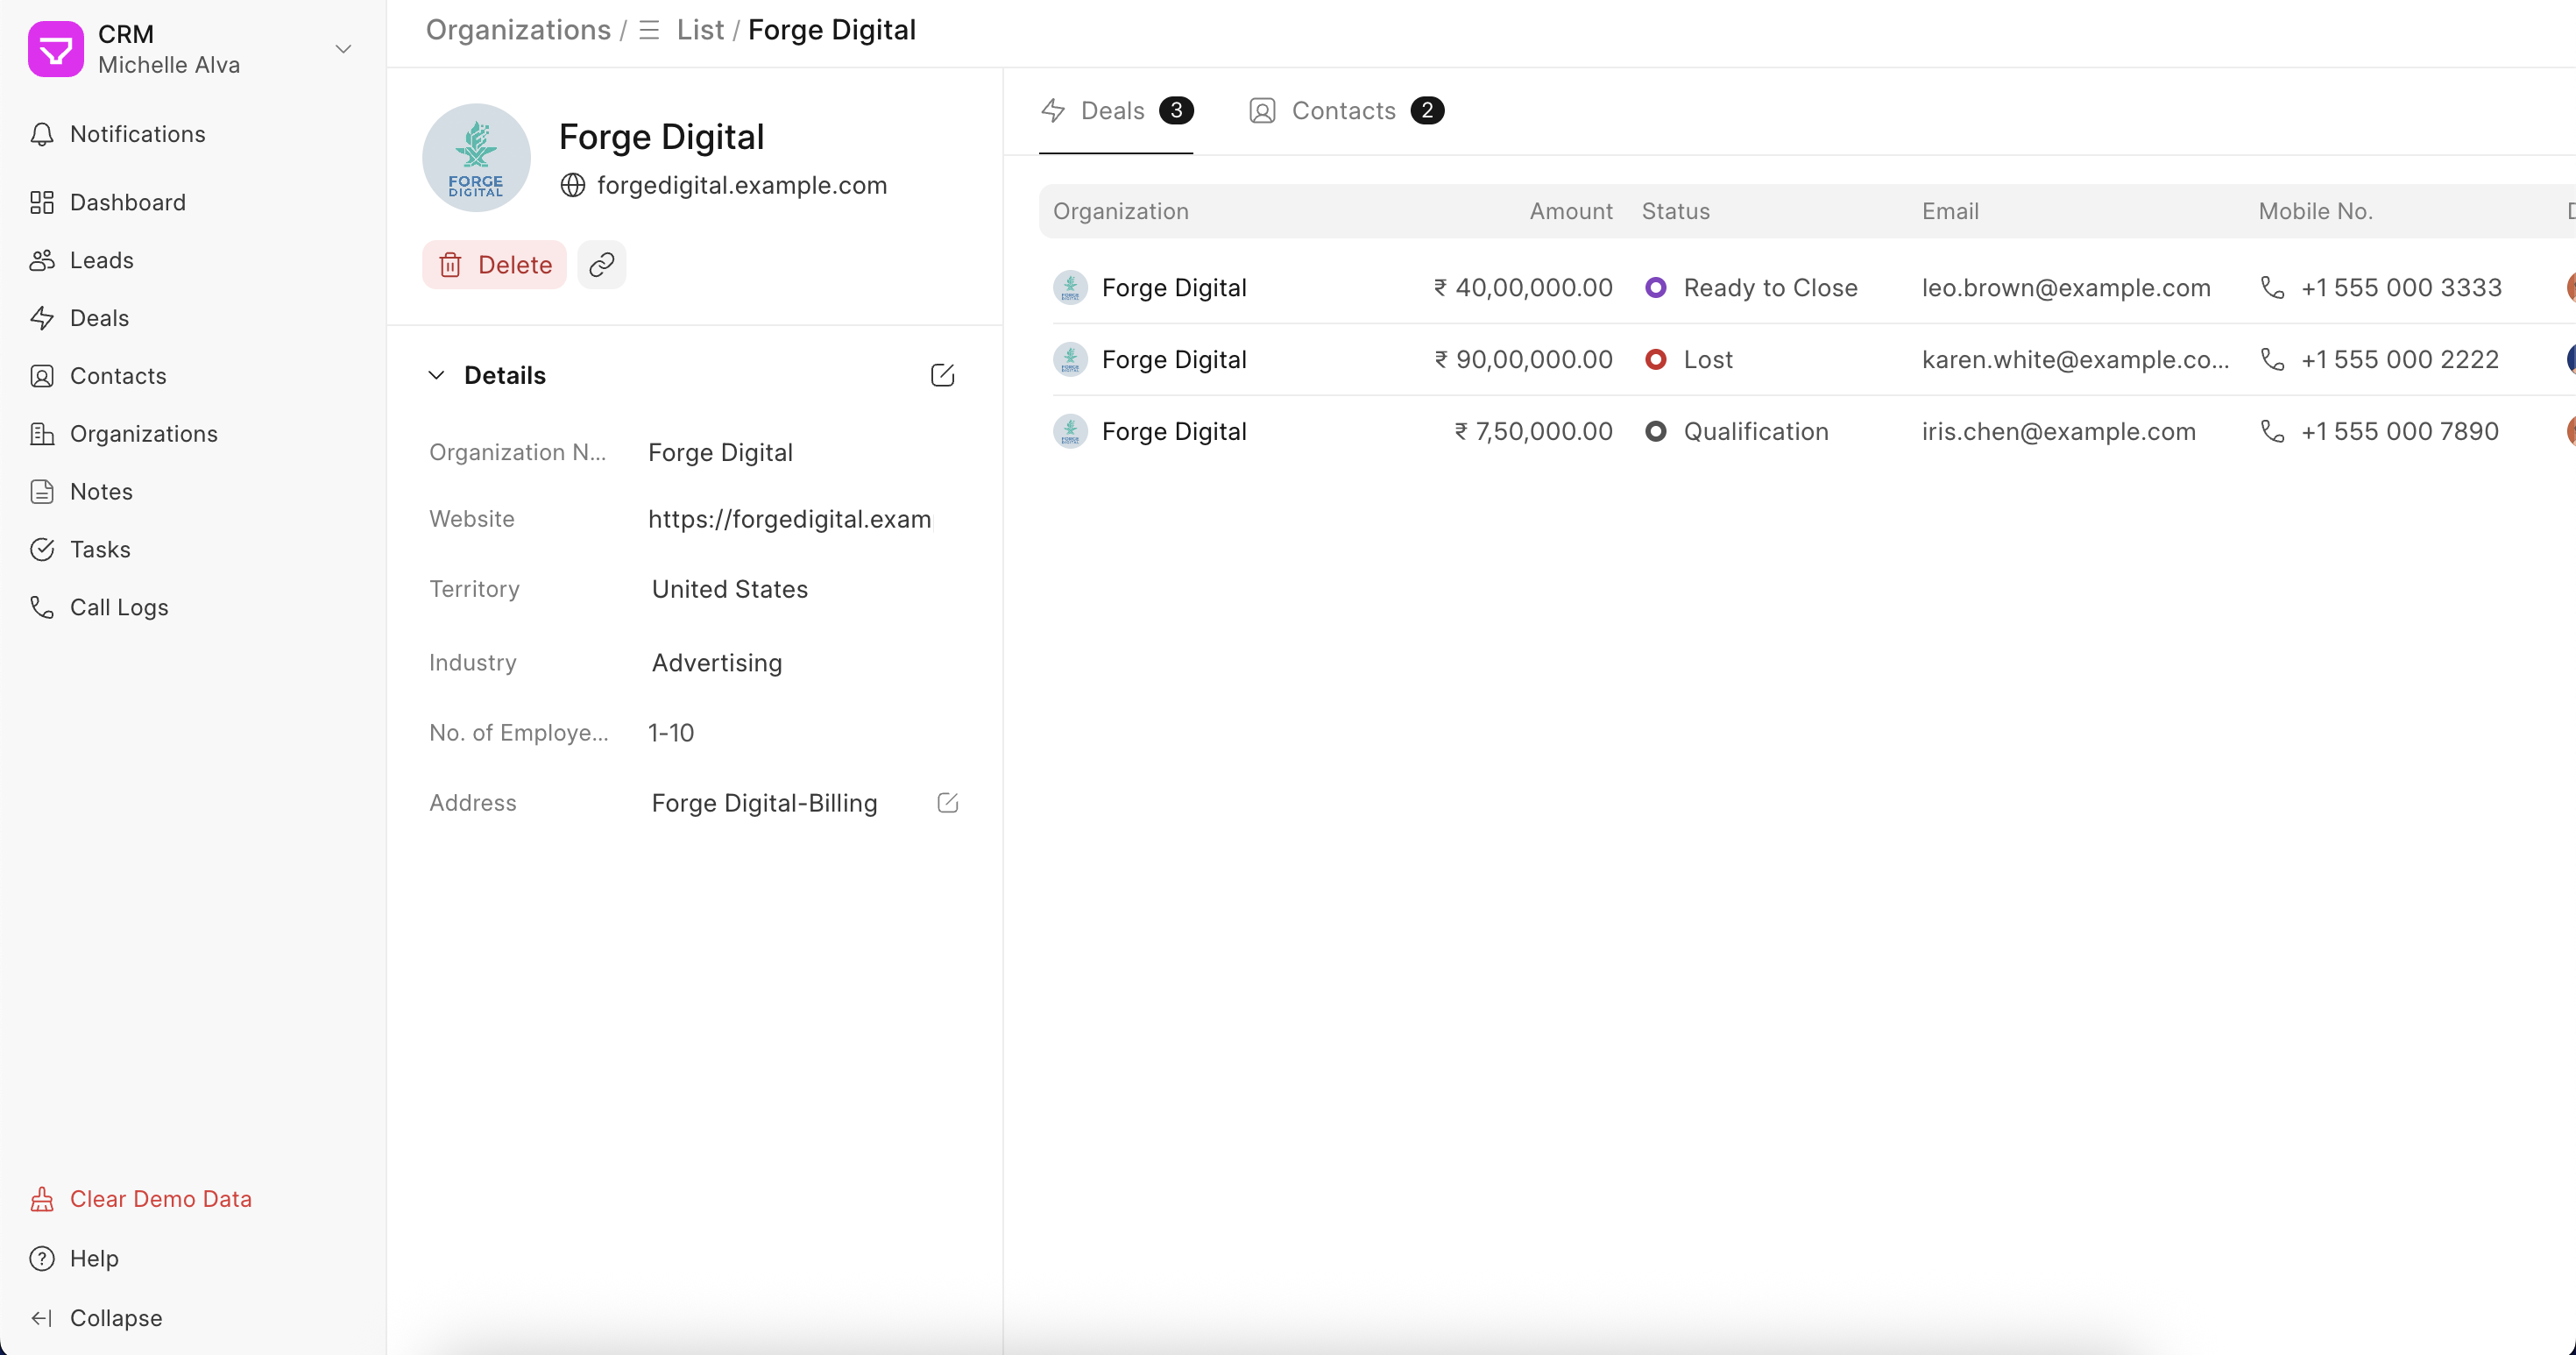Click the Forge Digital logo avatar
Image resolution: width=2576 pixels, height=1355 pixels.
[476, 158]
